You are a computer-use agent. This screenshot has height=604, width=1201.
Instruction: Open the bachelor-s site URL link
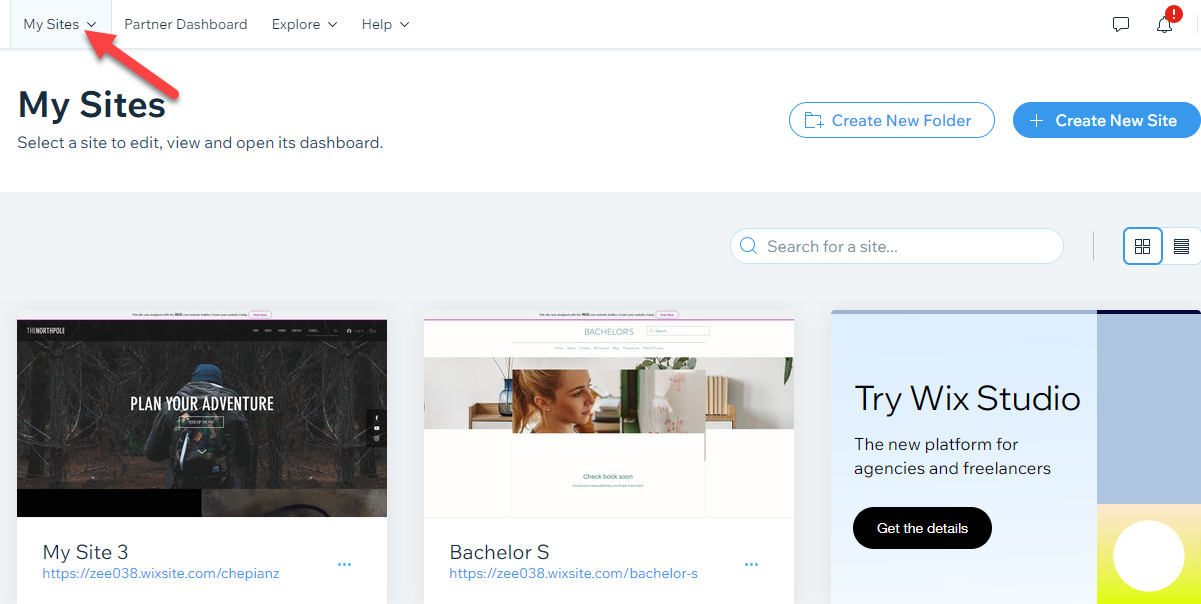click(x=573, y=574)
